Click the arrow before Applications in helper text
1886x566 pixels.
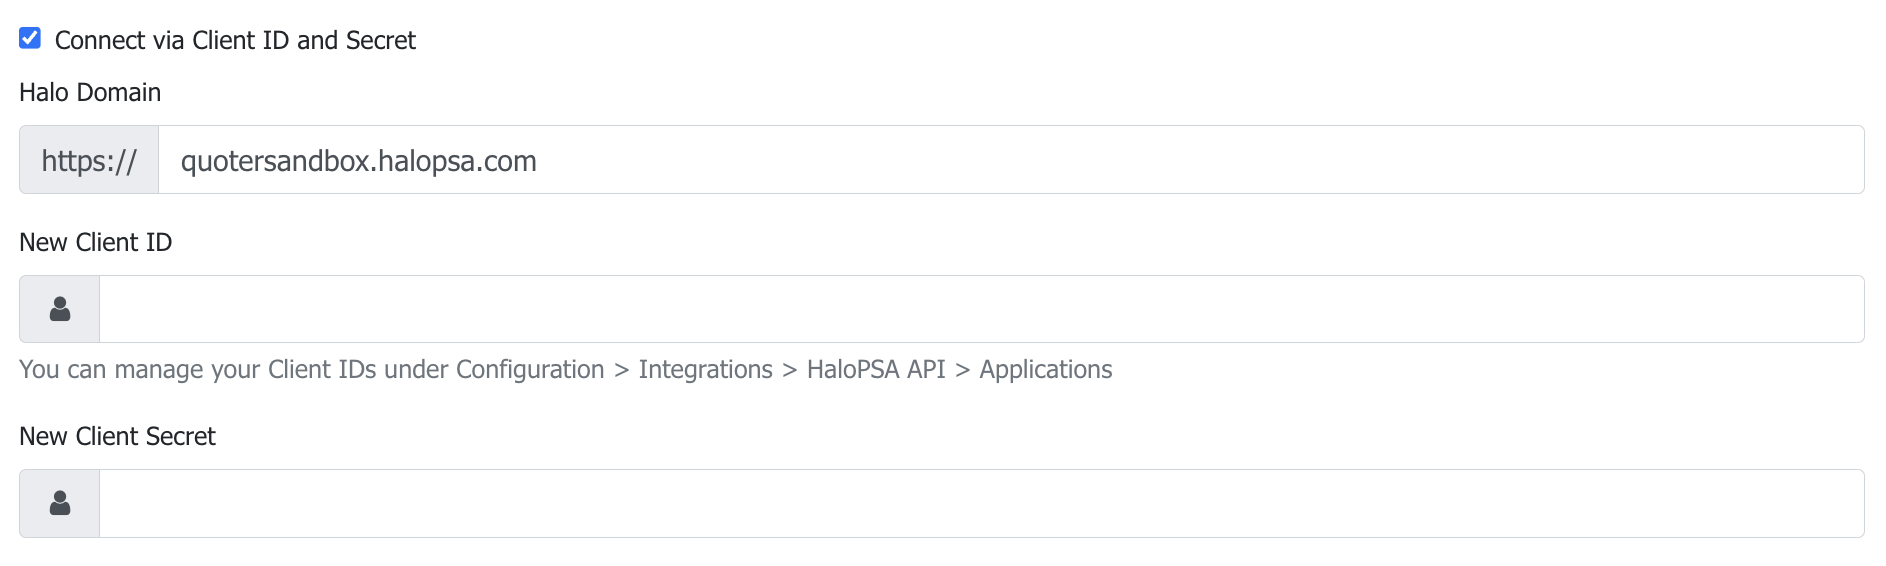(963, 370)
